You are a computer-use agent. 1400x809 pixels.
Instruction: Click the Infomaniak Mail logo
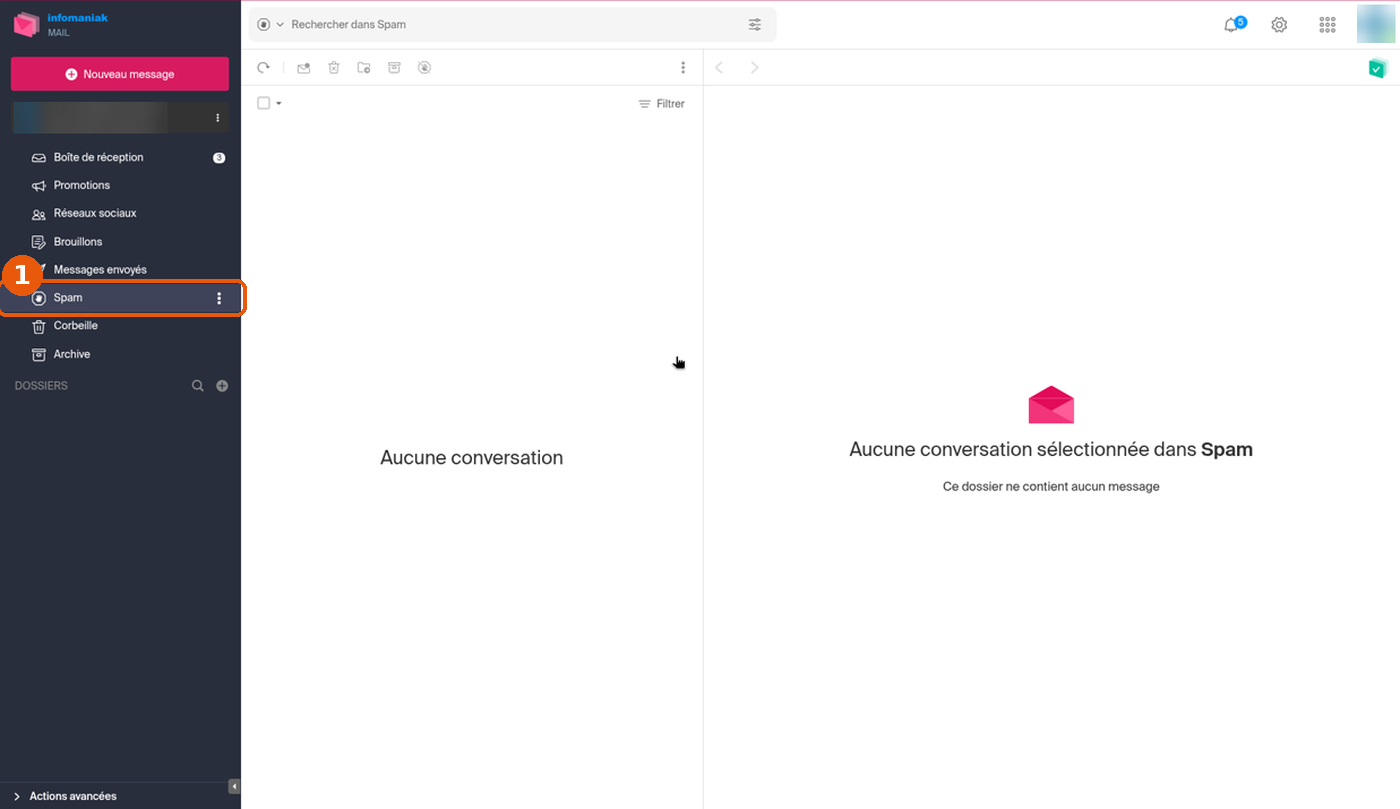[x=60, y=24]
